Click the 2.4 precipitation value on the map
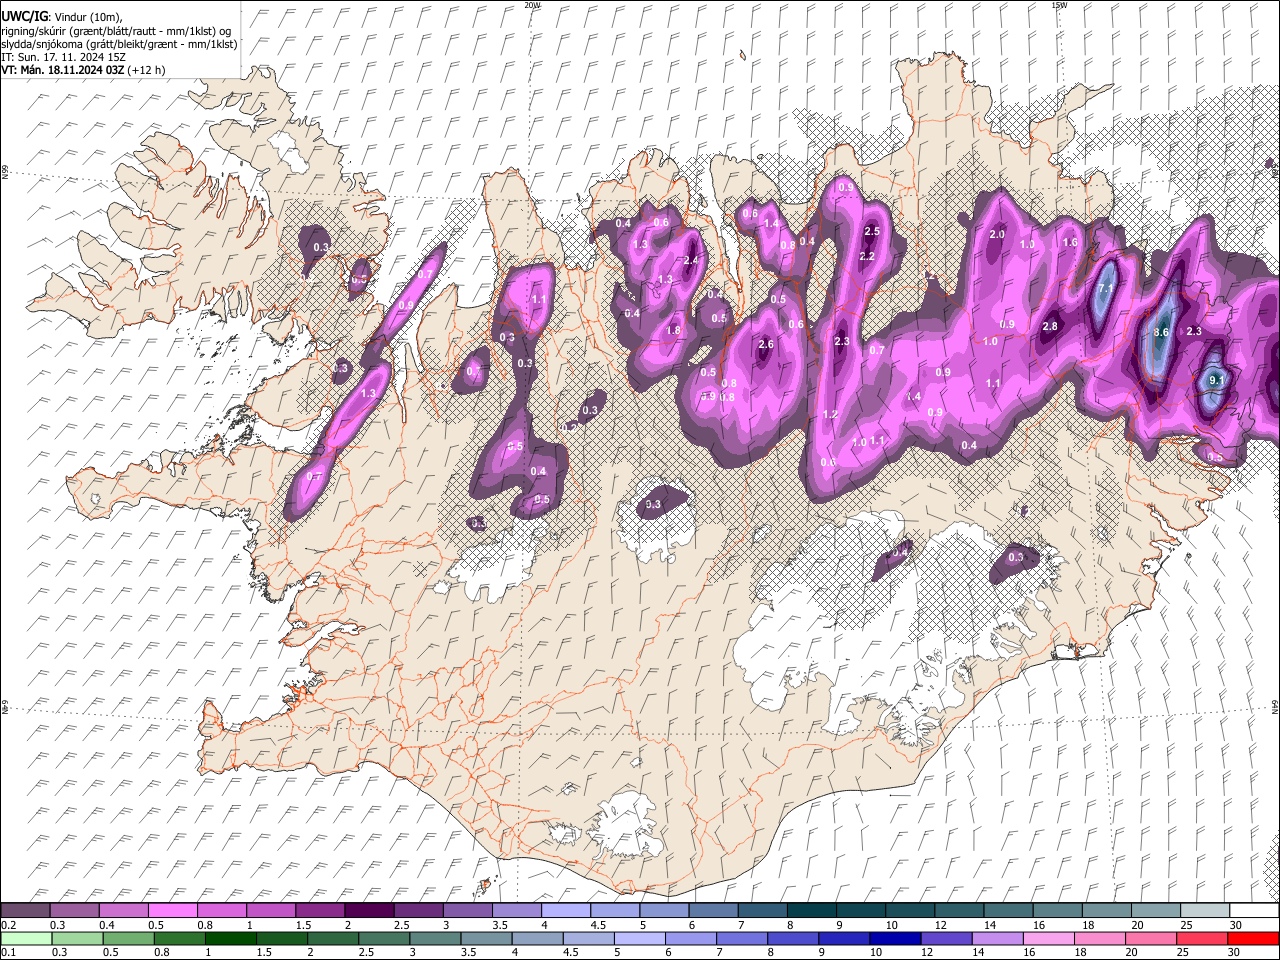Screen dimensions: 1280x960 click(690, 261)
